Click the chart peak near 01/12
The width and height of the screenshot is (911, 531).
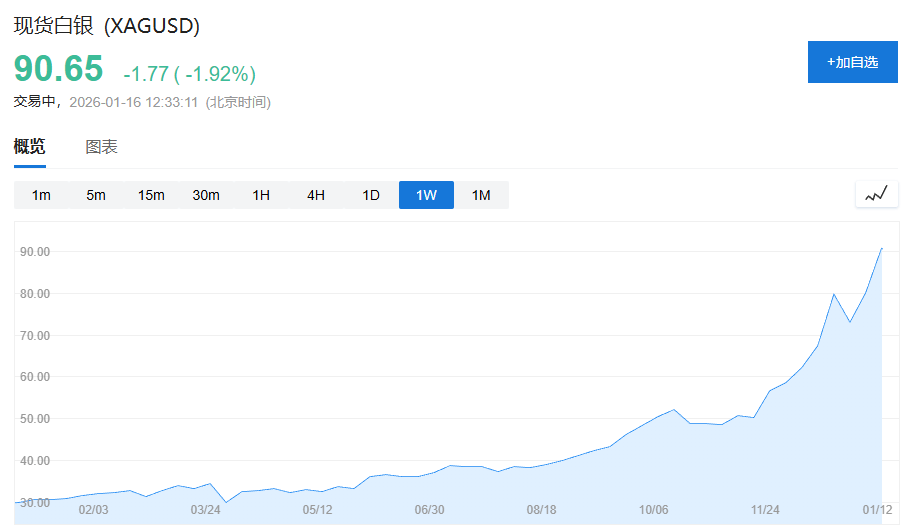[881, 248]
